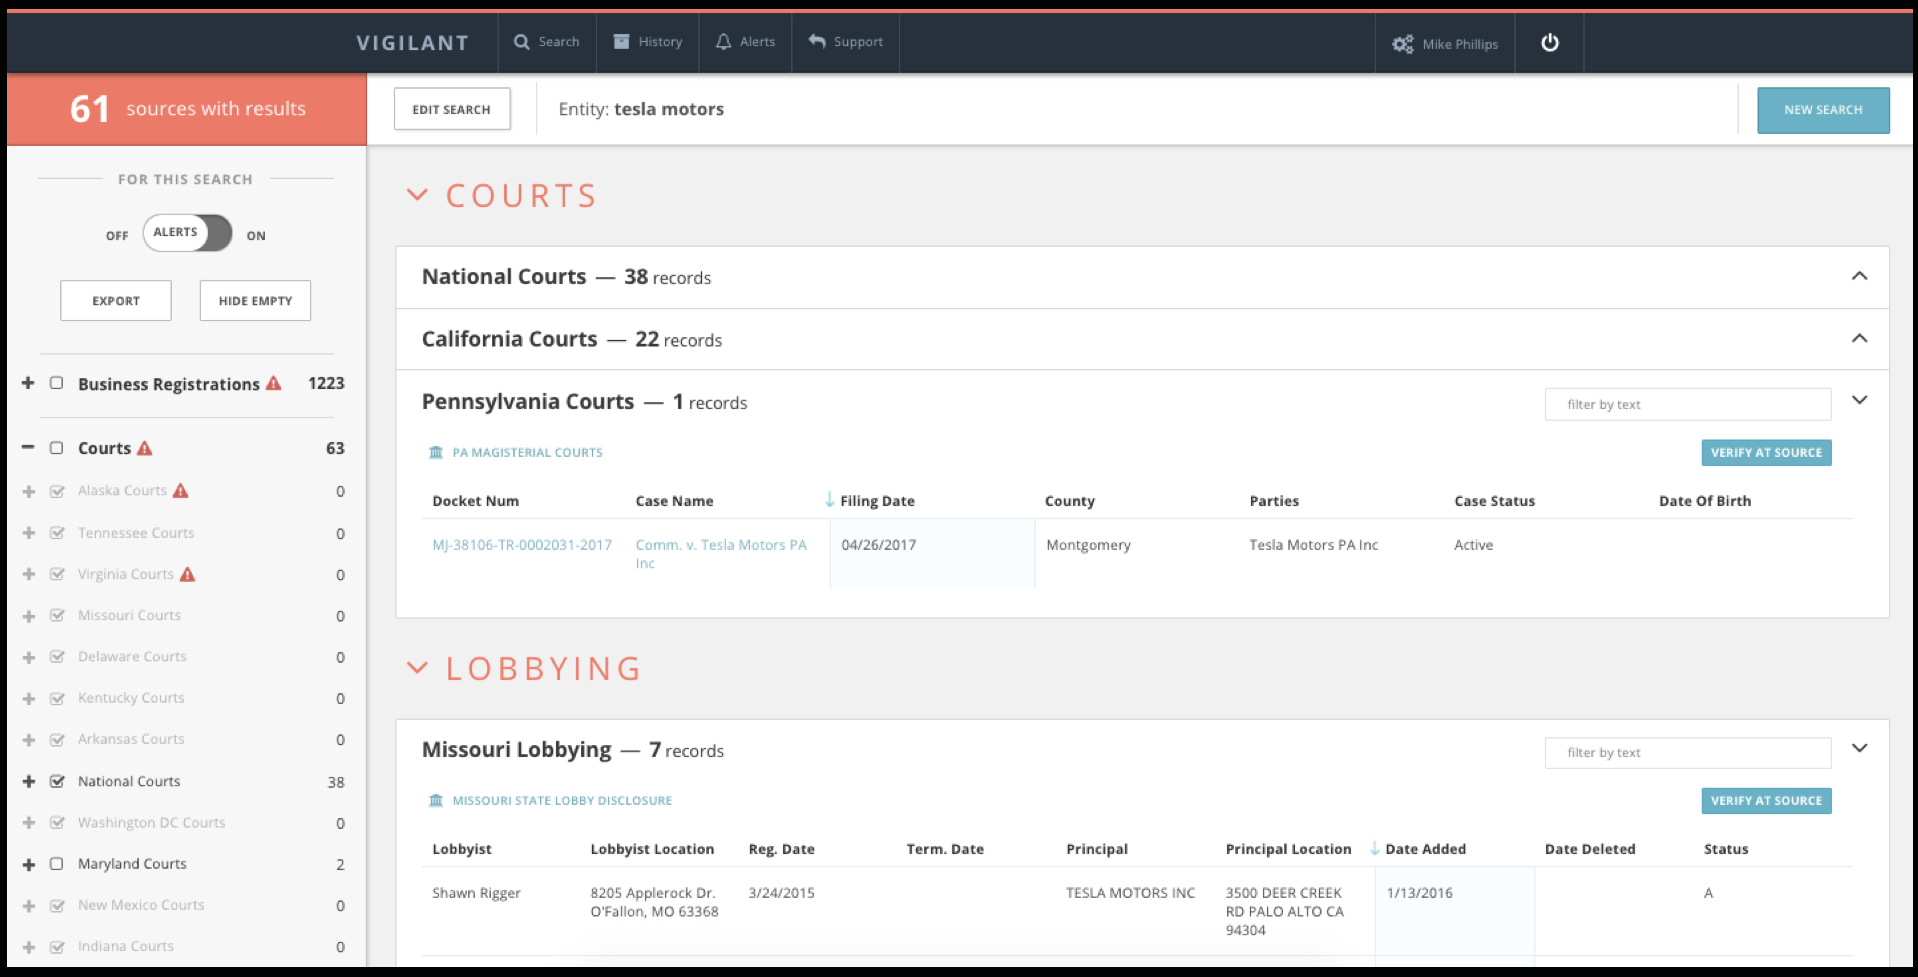The image size is (1918, 977).
Task: Click Verify at Source for Missouri Lobbying
Action: coord(1766,801)
